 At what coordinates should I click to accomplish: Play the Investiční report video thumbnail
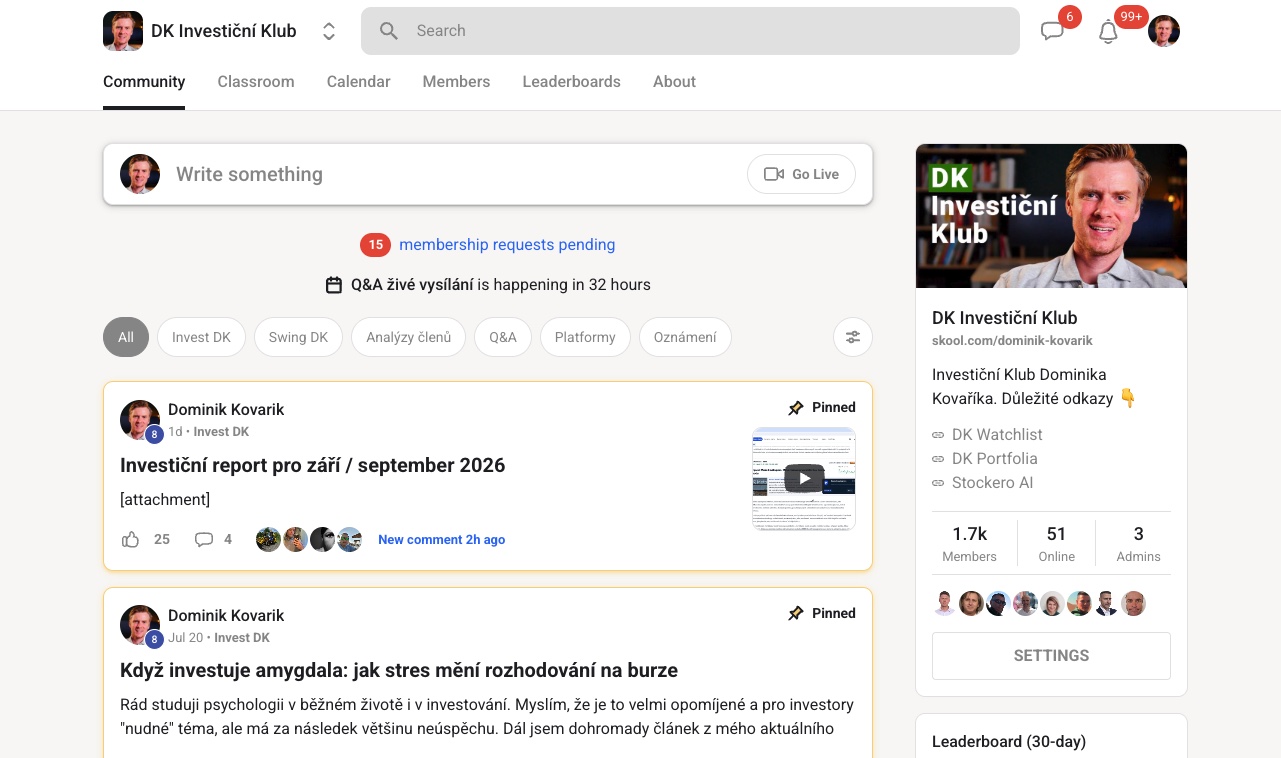point(804,478)
